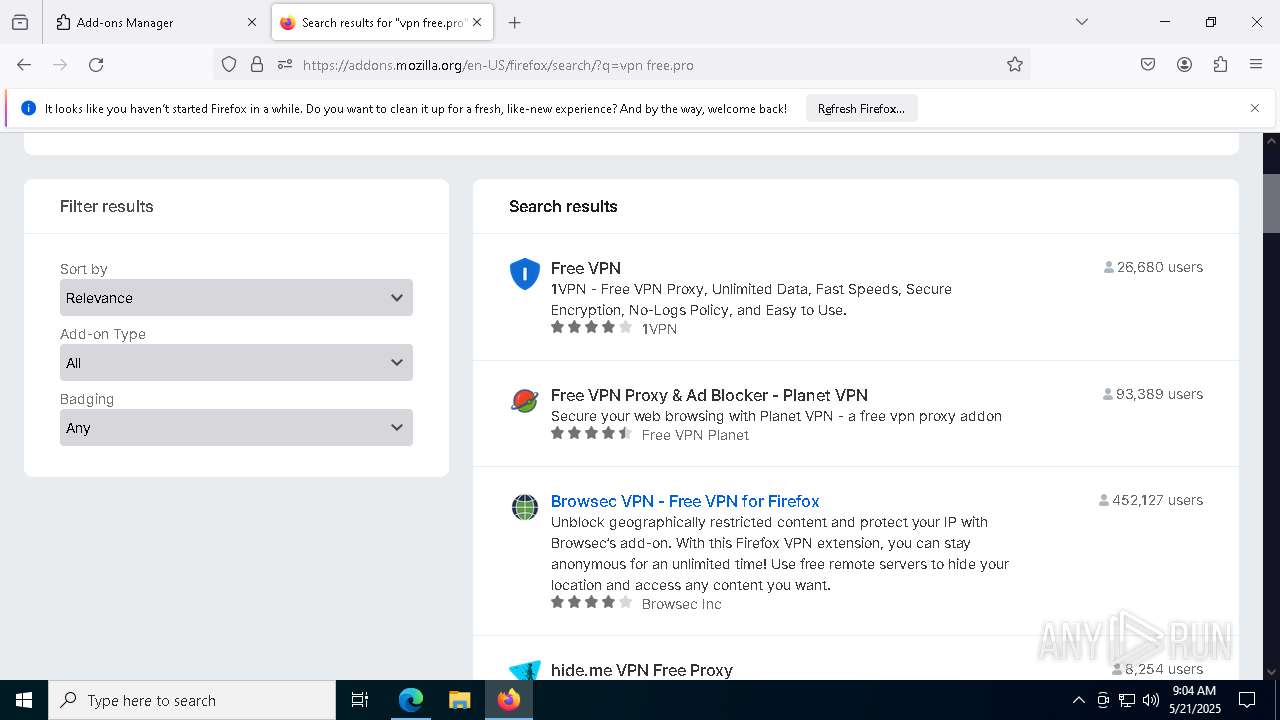Close the Add-ons Manager tab
Screen dimensions: 1280x720
click(x=251, y=22)
